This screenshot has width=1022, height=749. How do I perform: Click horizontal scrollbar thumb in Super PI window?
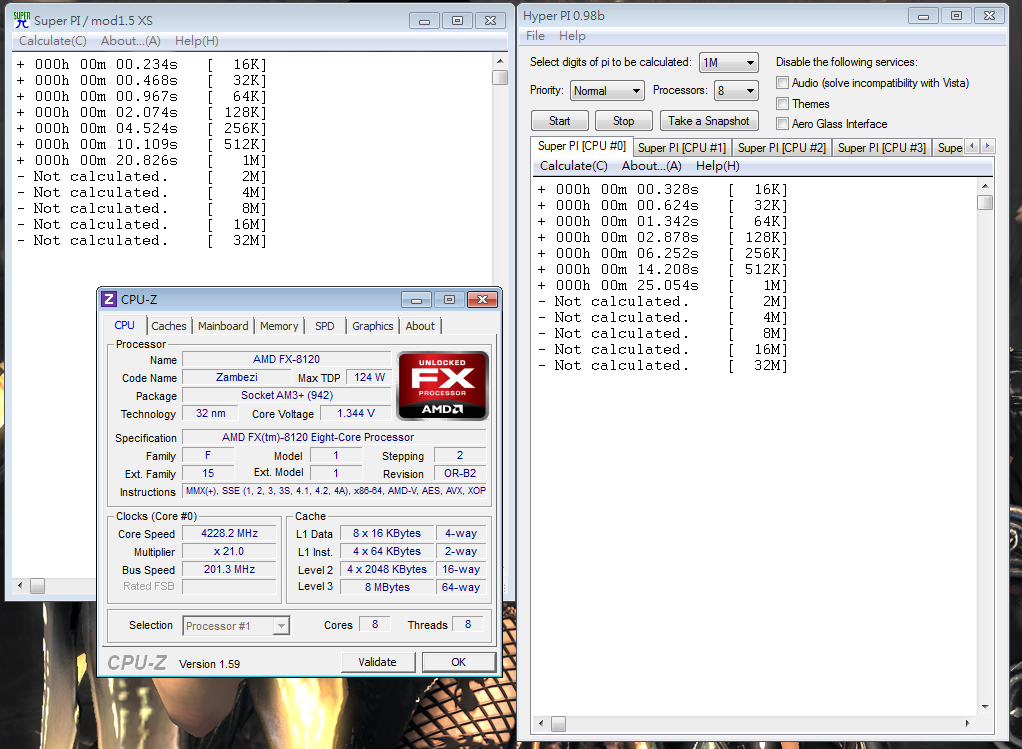point(38,586)
